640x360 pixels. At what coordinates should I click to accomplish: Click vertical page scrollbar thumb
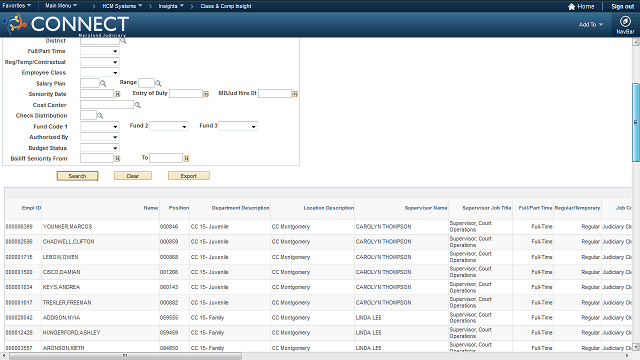point(636,122)
